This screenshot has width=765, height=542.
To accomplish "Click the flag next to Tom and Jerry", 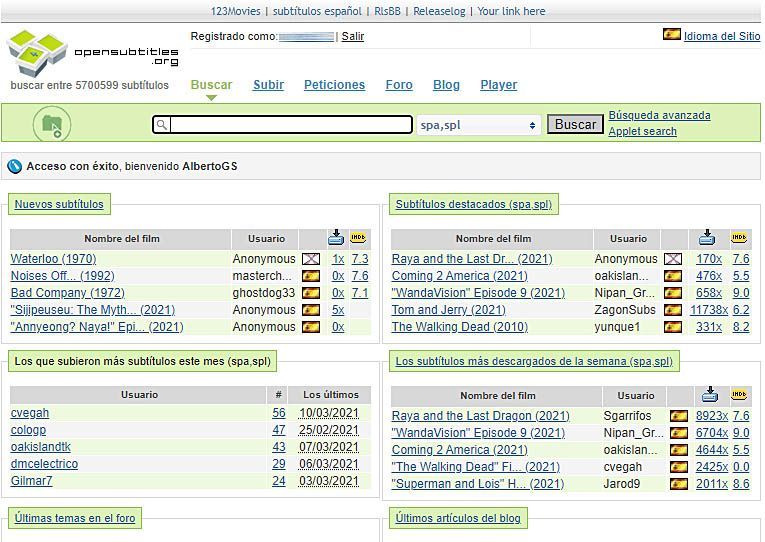I will point(673,310).
